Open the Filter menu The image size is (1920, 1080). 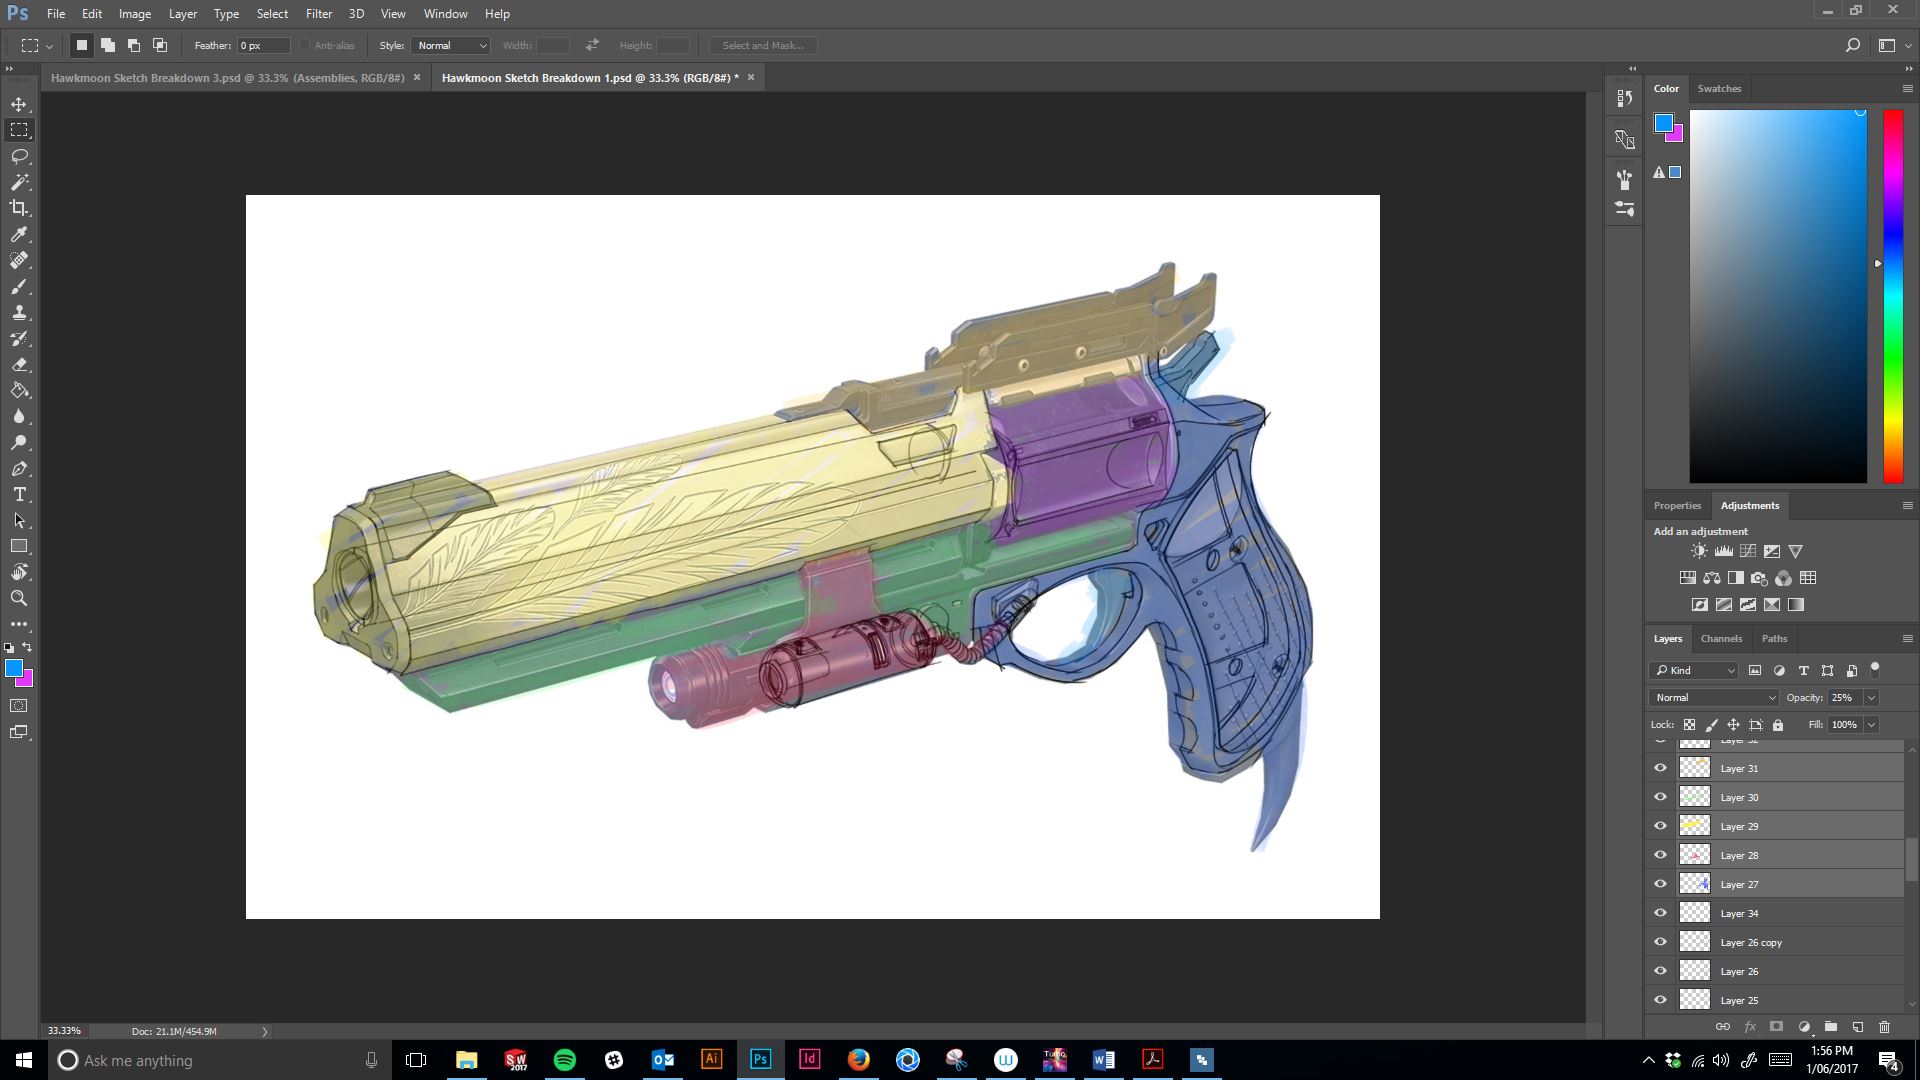[319, 14]
